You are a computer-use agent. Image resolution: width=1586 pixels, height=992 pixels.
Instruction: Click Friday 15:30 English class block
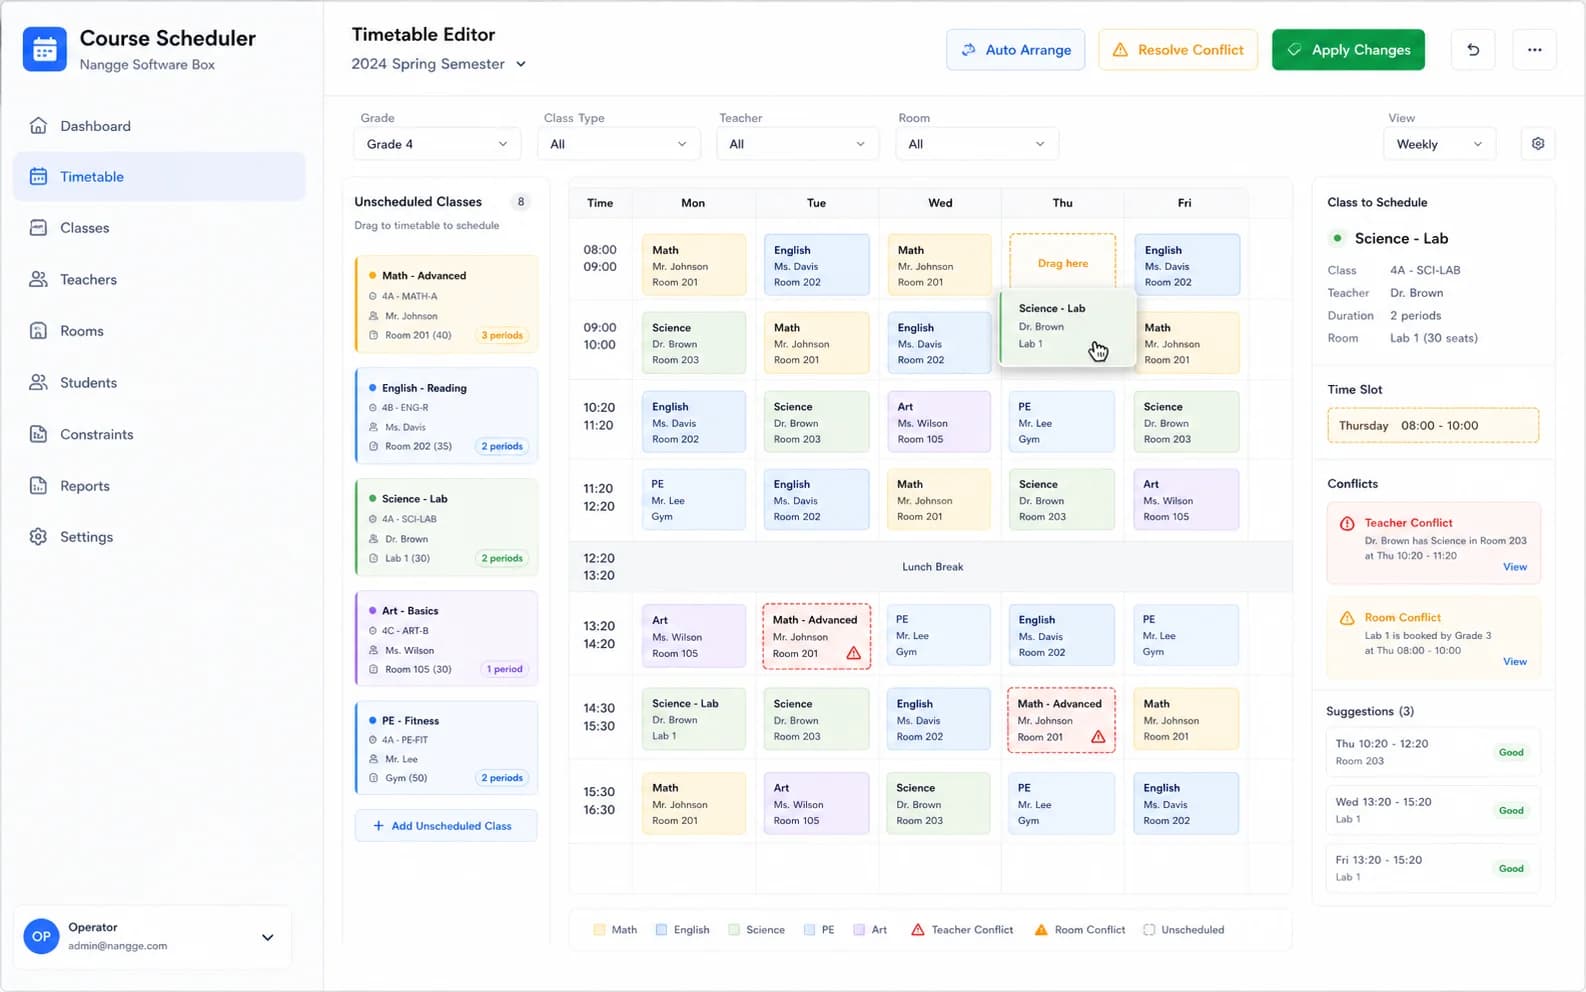point(1186,803)
